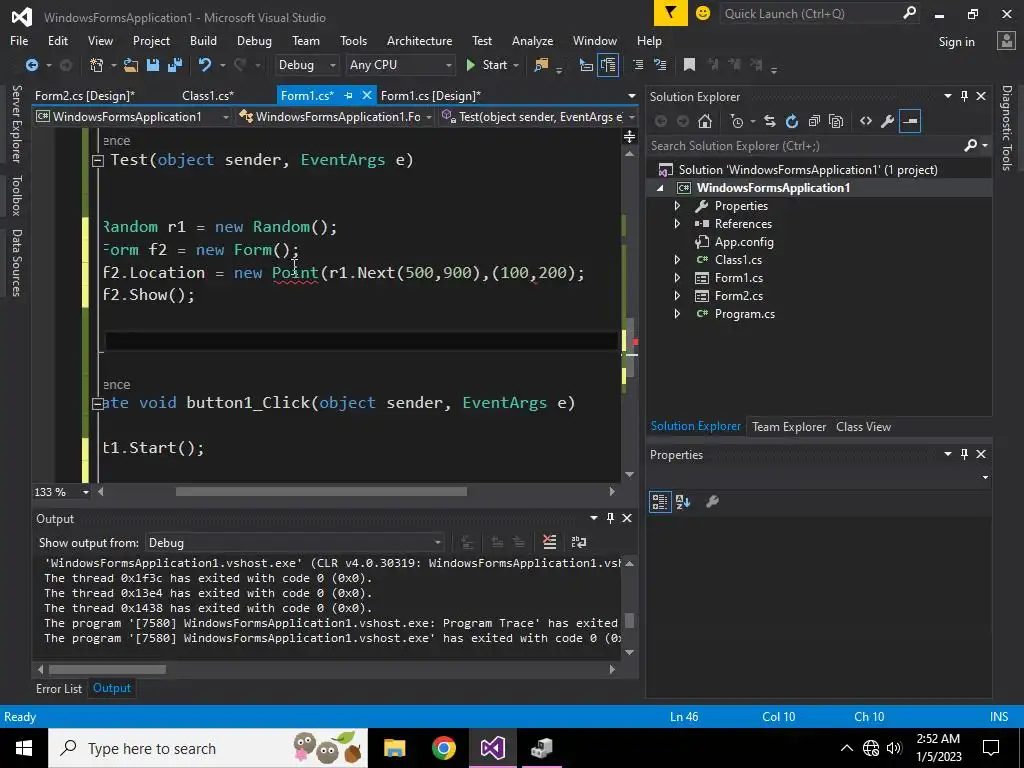Click the Collapse All icon in Solution Explorer

pyautogui.click(x=814, y=121)
